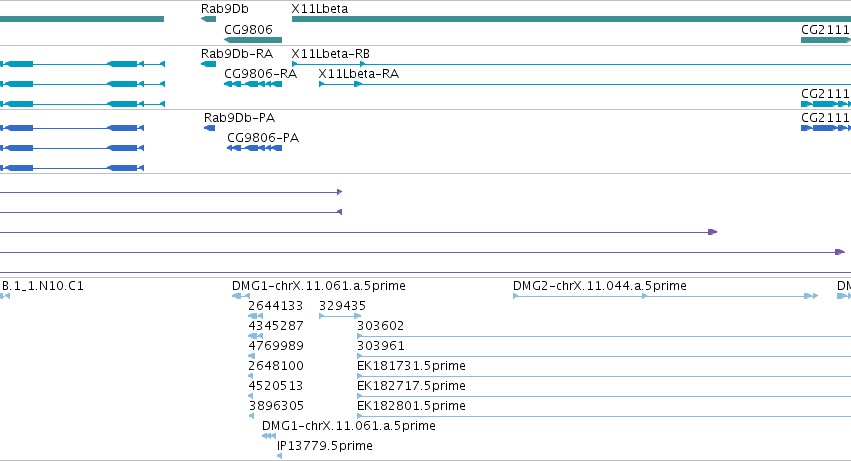Select the CG9806-PA coding exons glyph
Screen dimensions: 851x461
point(255,148)
